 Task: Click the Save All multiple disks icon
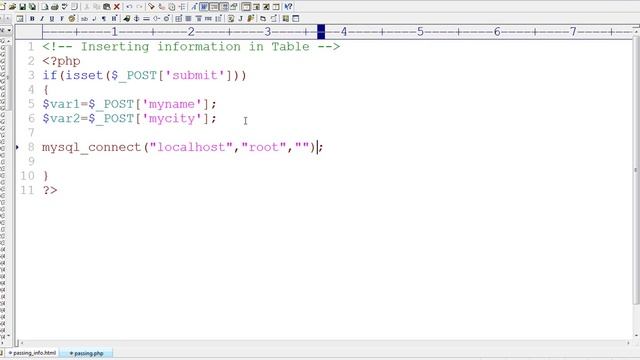point(32,7)
